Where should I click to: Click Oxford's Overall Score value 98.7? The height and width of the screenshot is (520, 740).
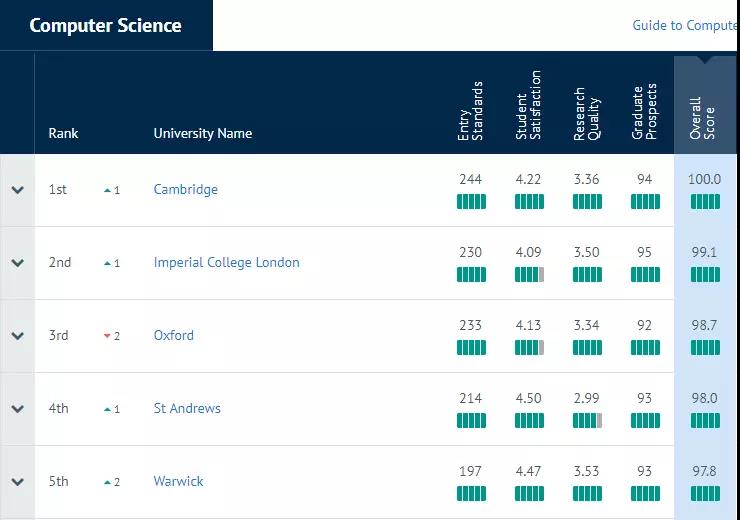pyautogui.click(x=704, y=325)
